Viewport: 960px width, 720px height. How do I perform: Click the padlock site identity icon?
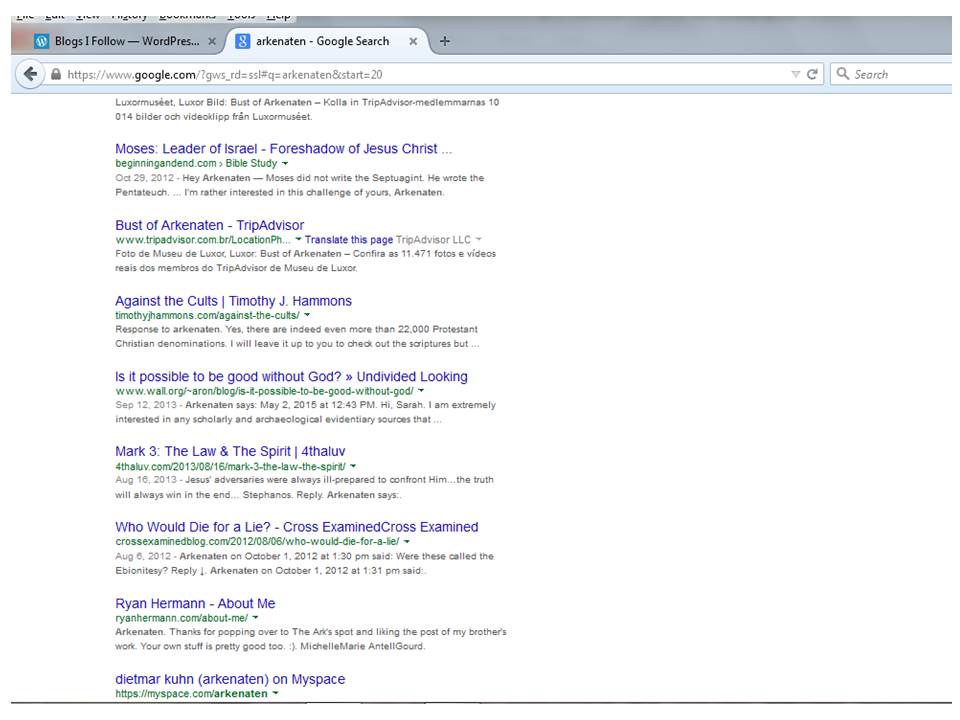(56, 75)
